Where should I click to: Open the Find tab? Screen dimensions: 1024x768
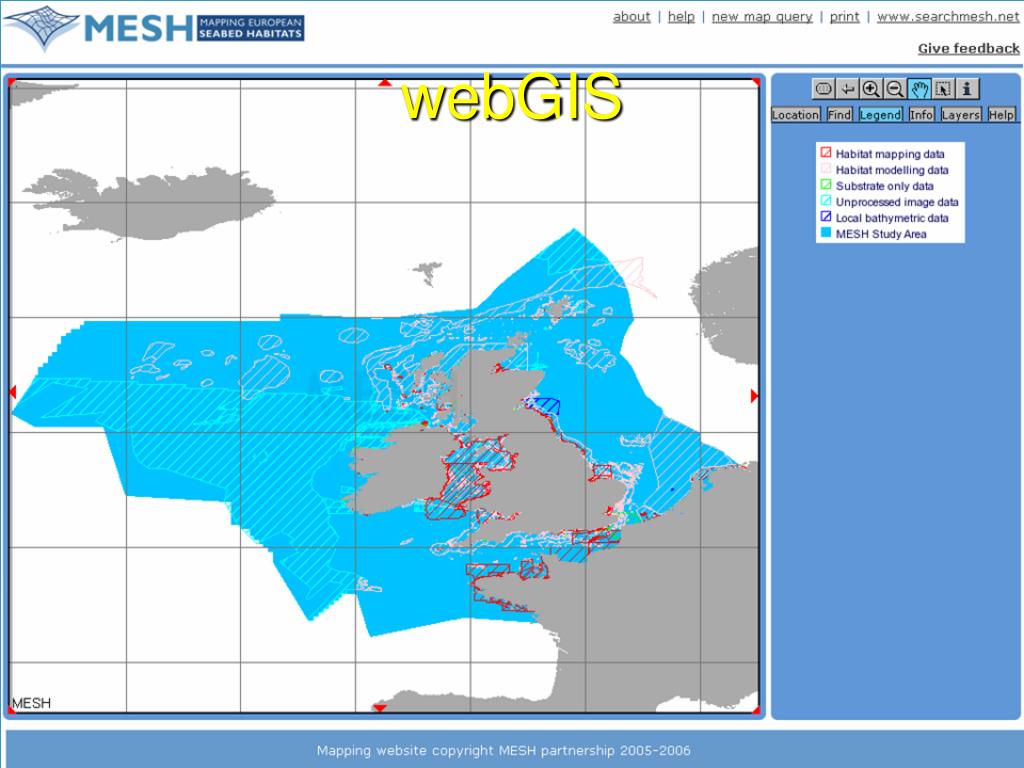coord(839,115)
